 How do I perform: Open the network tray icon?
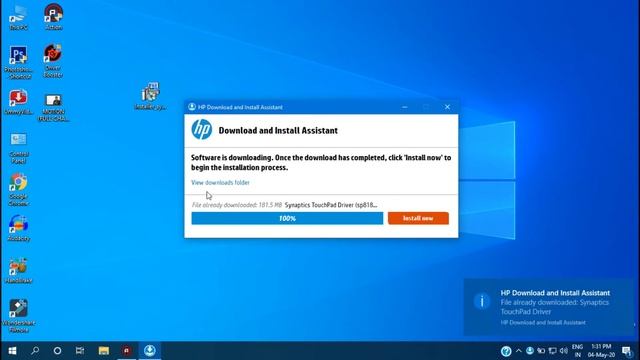point(553,351)
